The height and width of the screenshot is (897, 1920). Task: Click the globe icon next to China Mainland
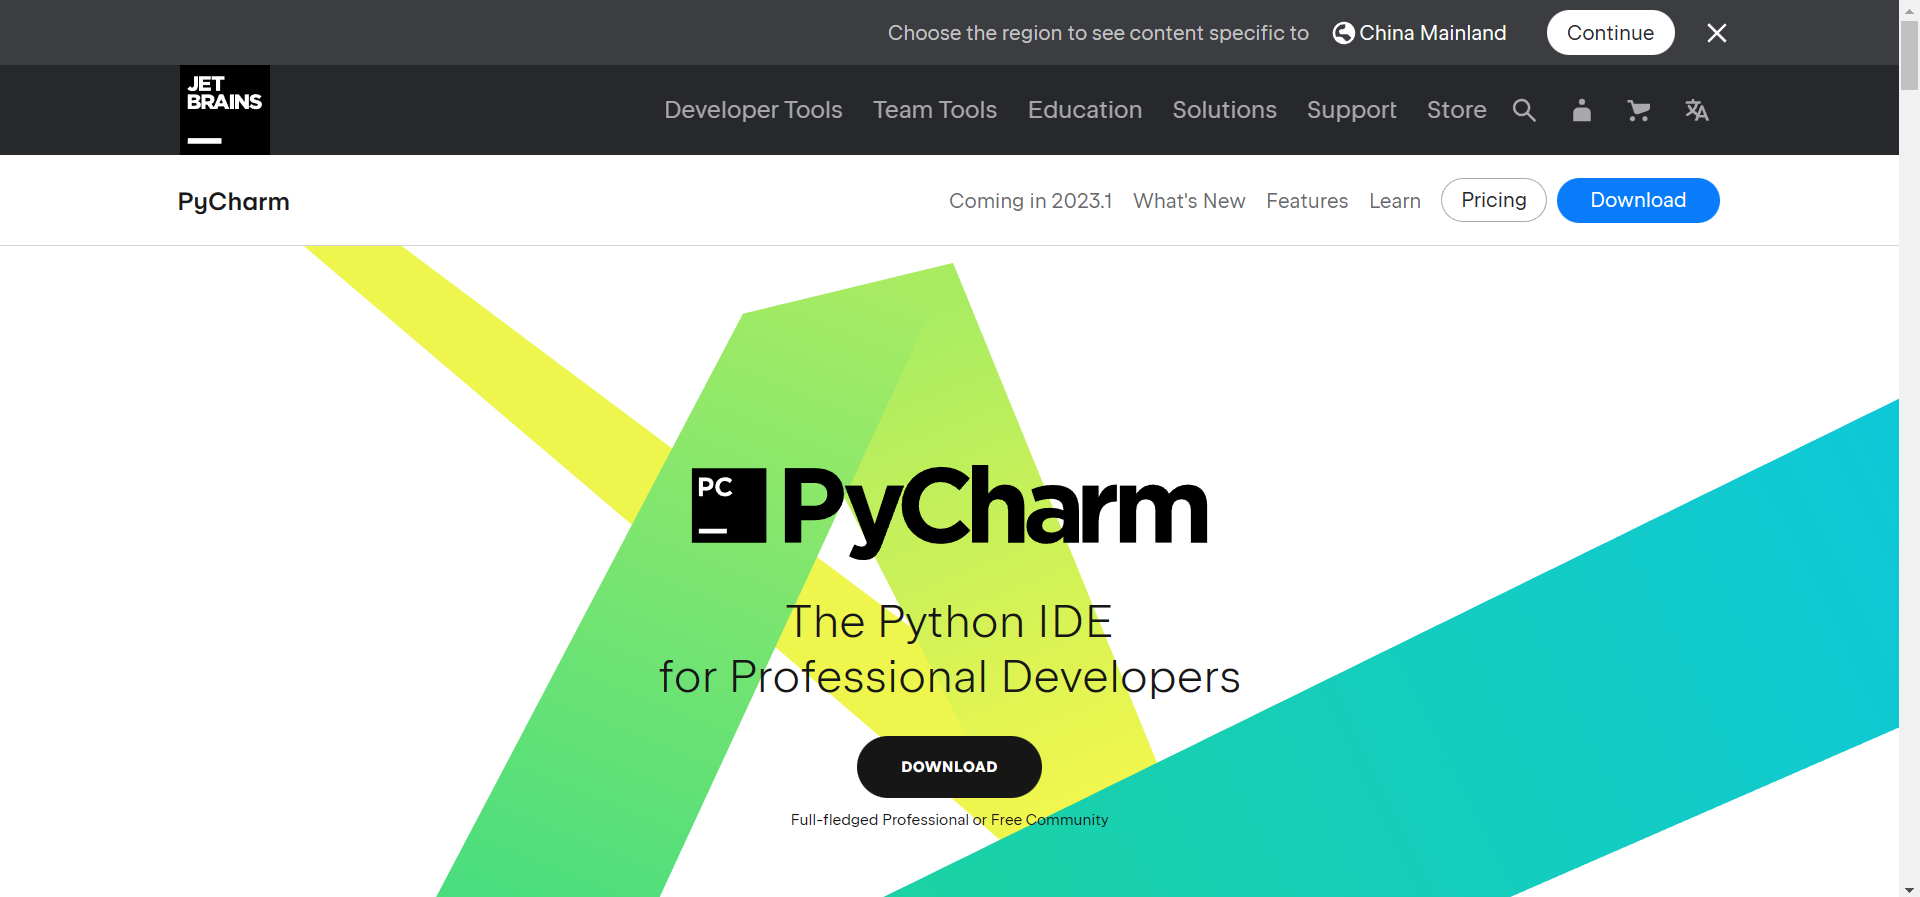tap(1344, 33)
